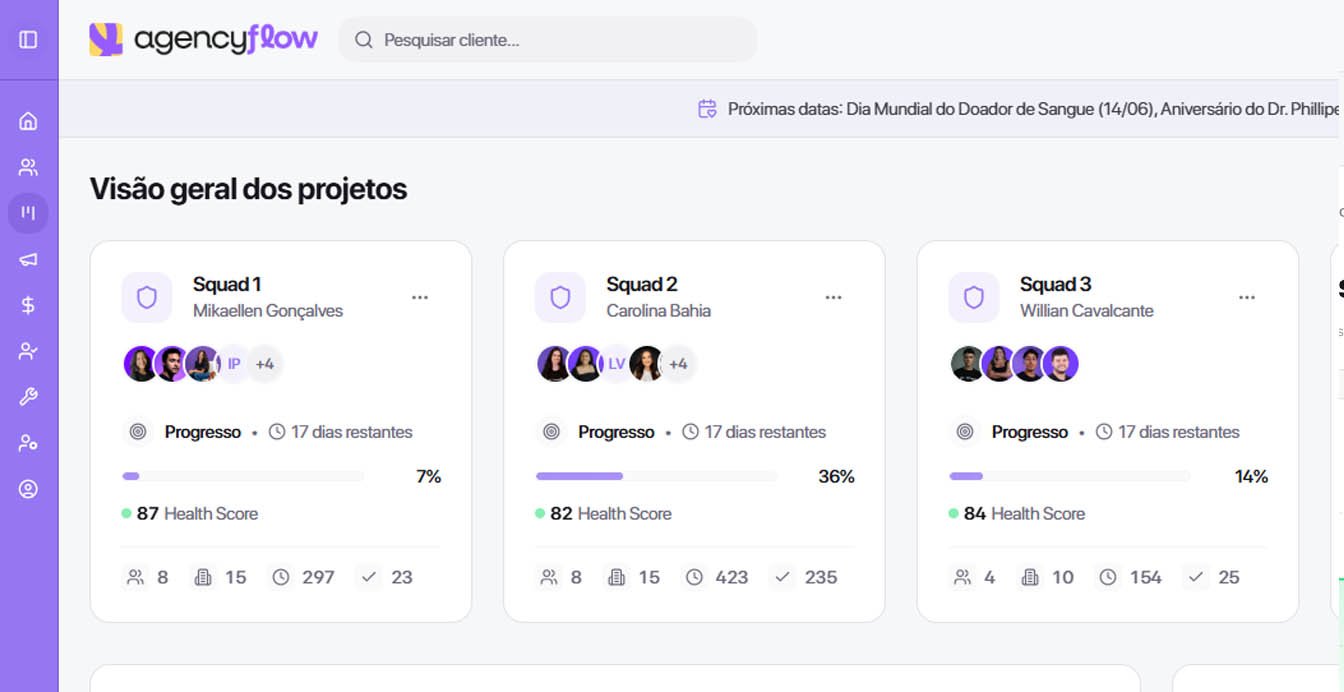Open the Squad 3 title

click(x=1056, y=284)
